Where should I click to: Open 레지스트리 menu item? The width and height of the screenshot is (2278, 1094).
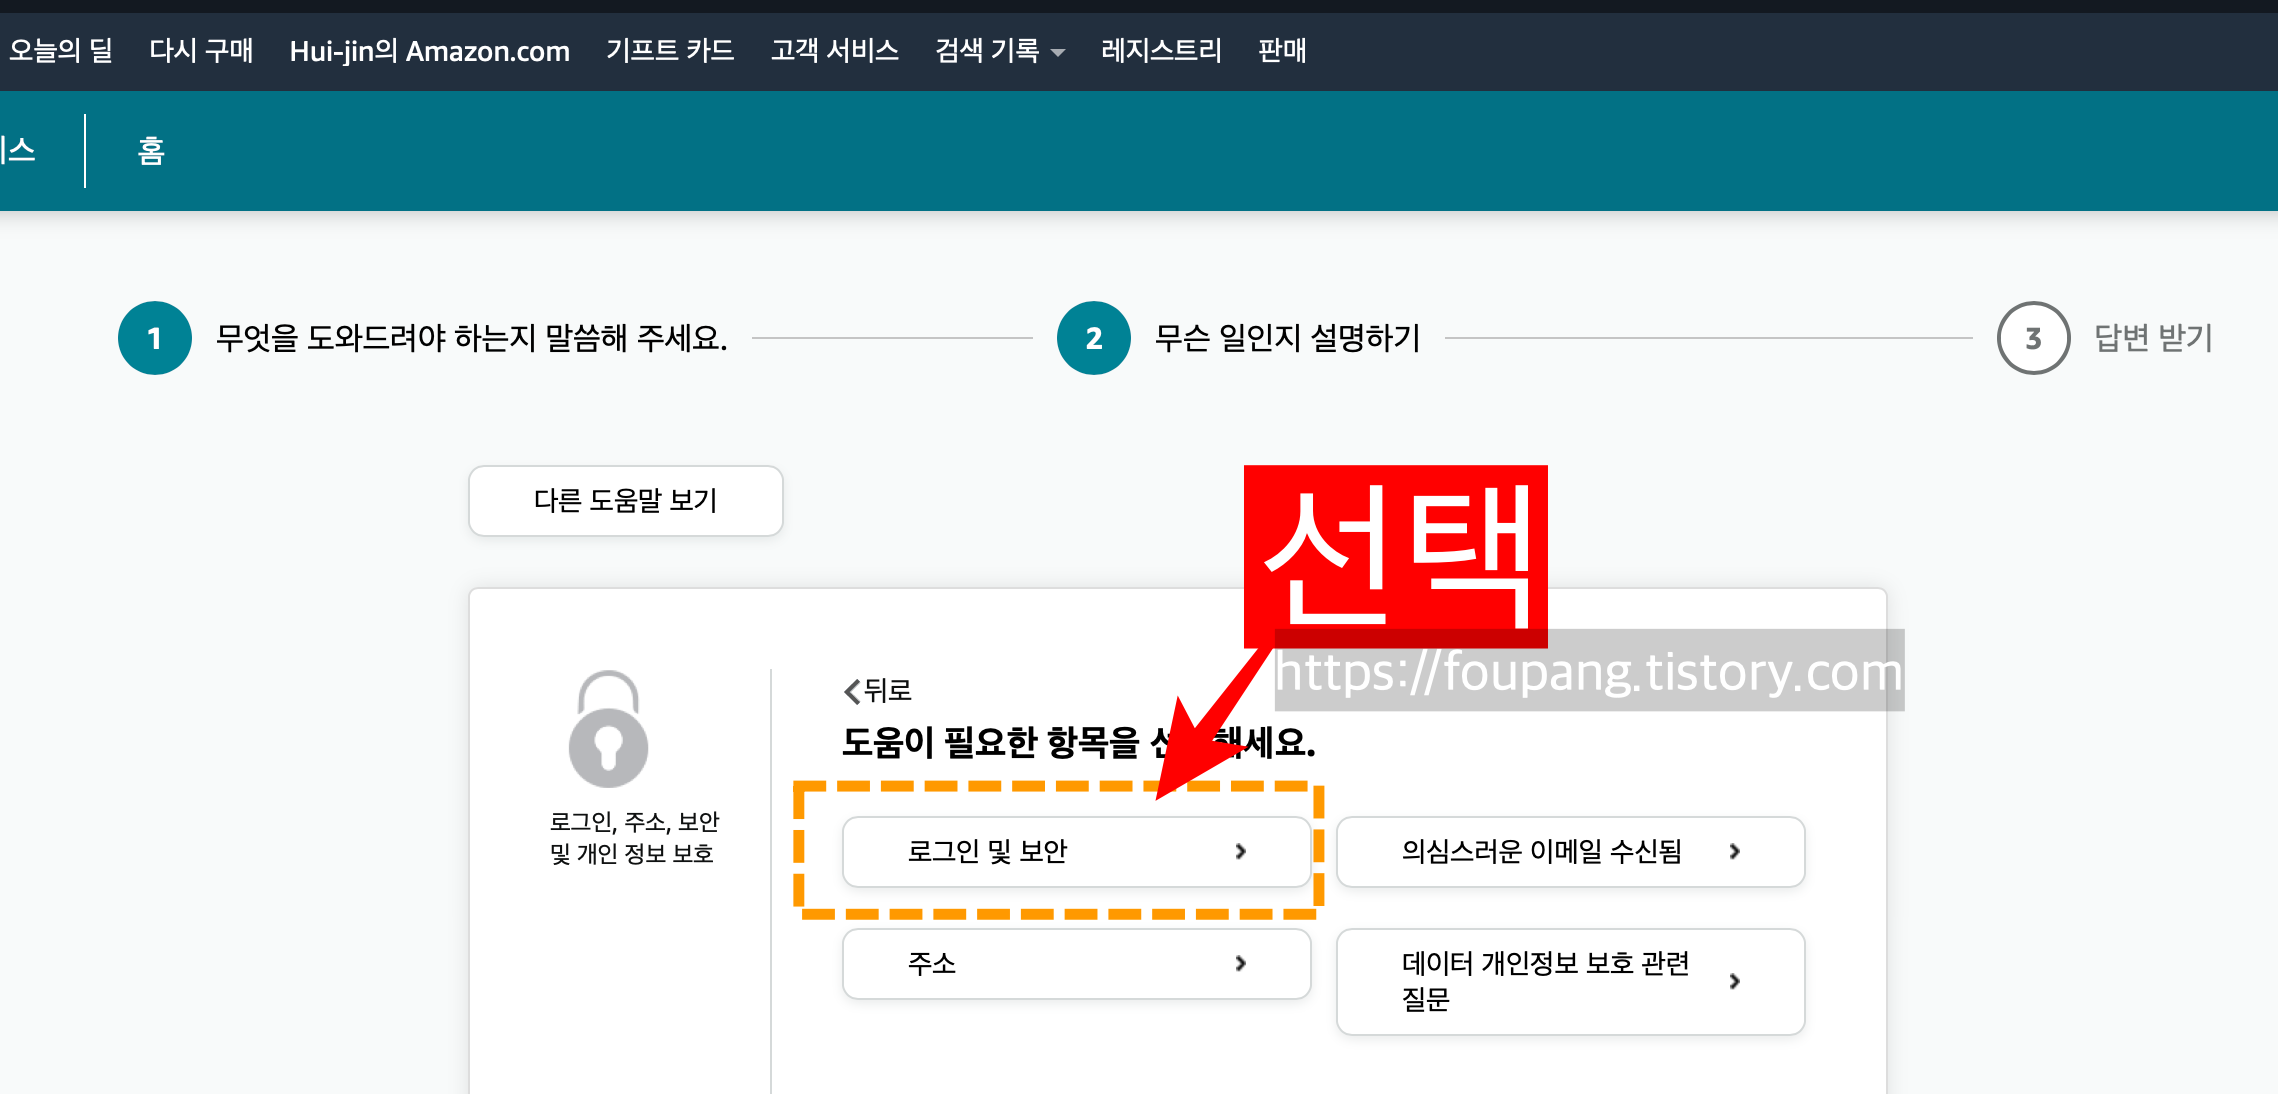[x=1161, y=50]
